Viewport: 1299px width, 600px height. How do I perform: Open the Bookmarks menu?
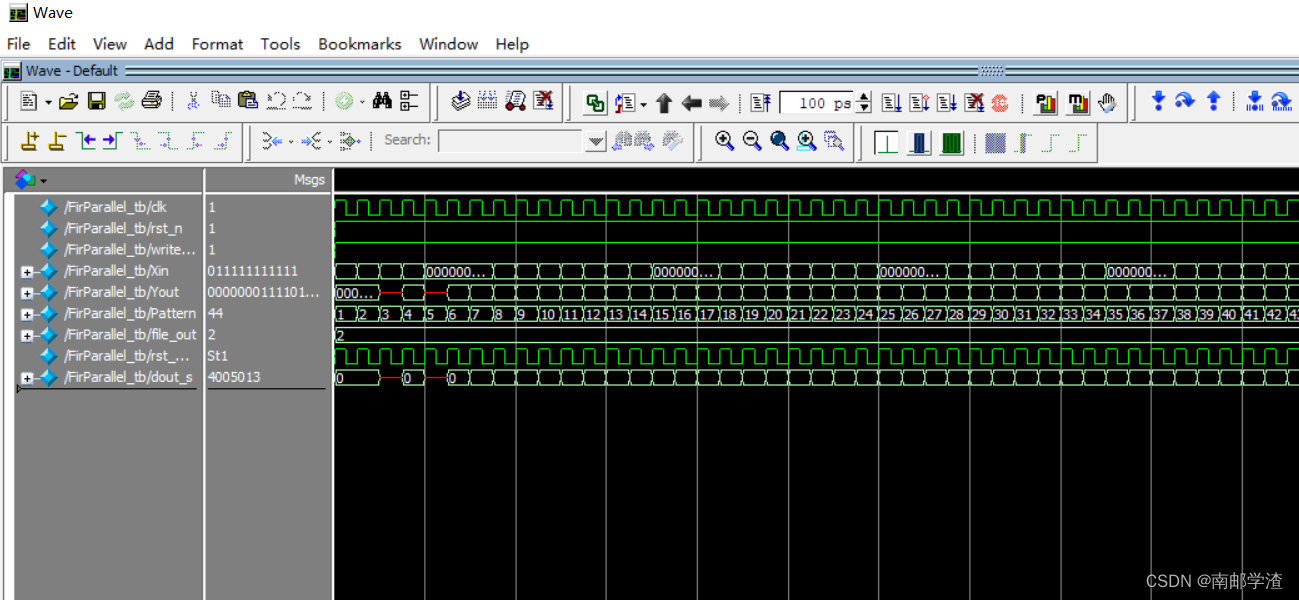[360, 44]
